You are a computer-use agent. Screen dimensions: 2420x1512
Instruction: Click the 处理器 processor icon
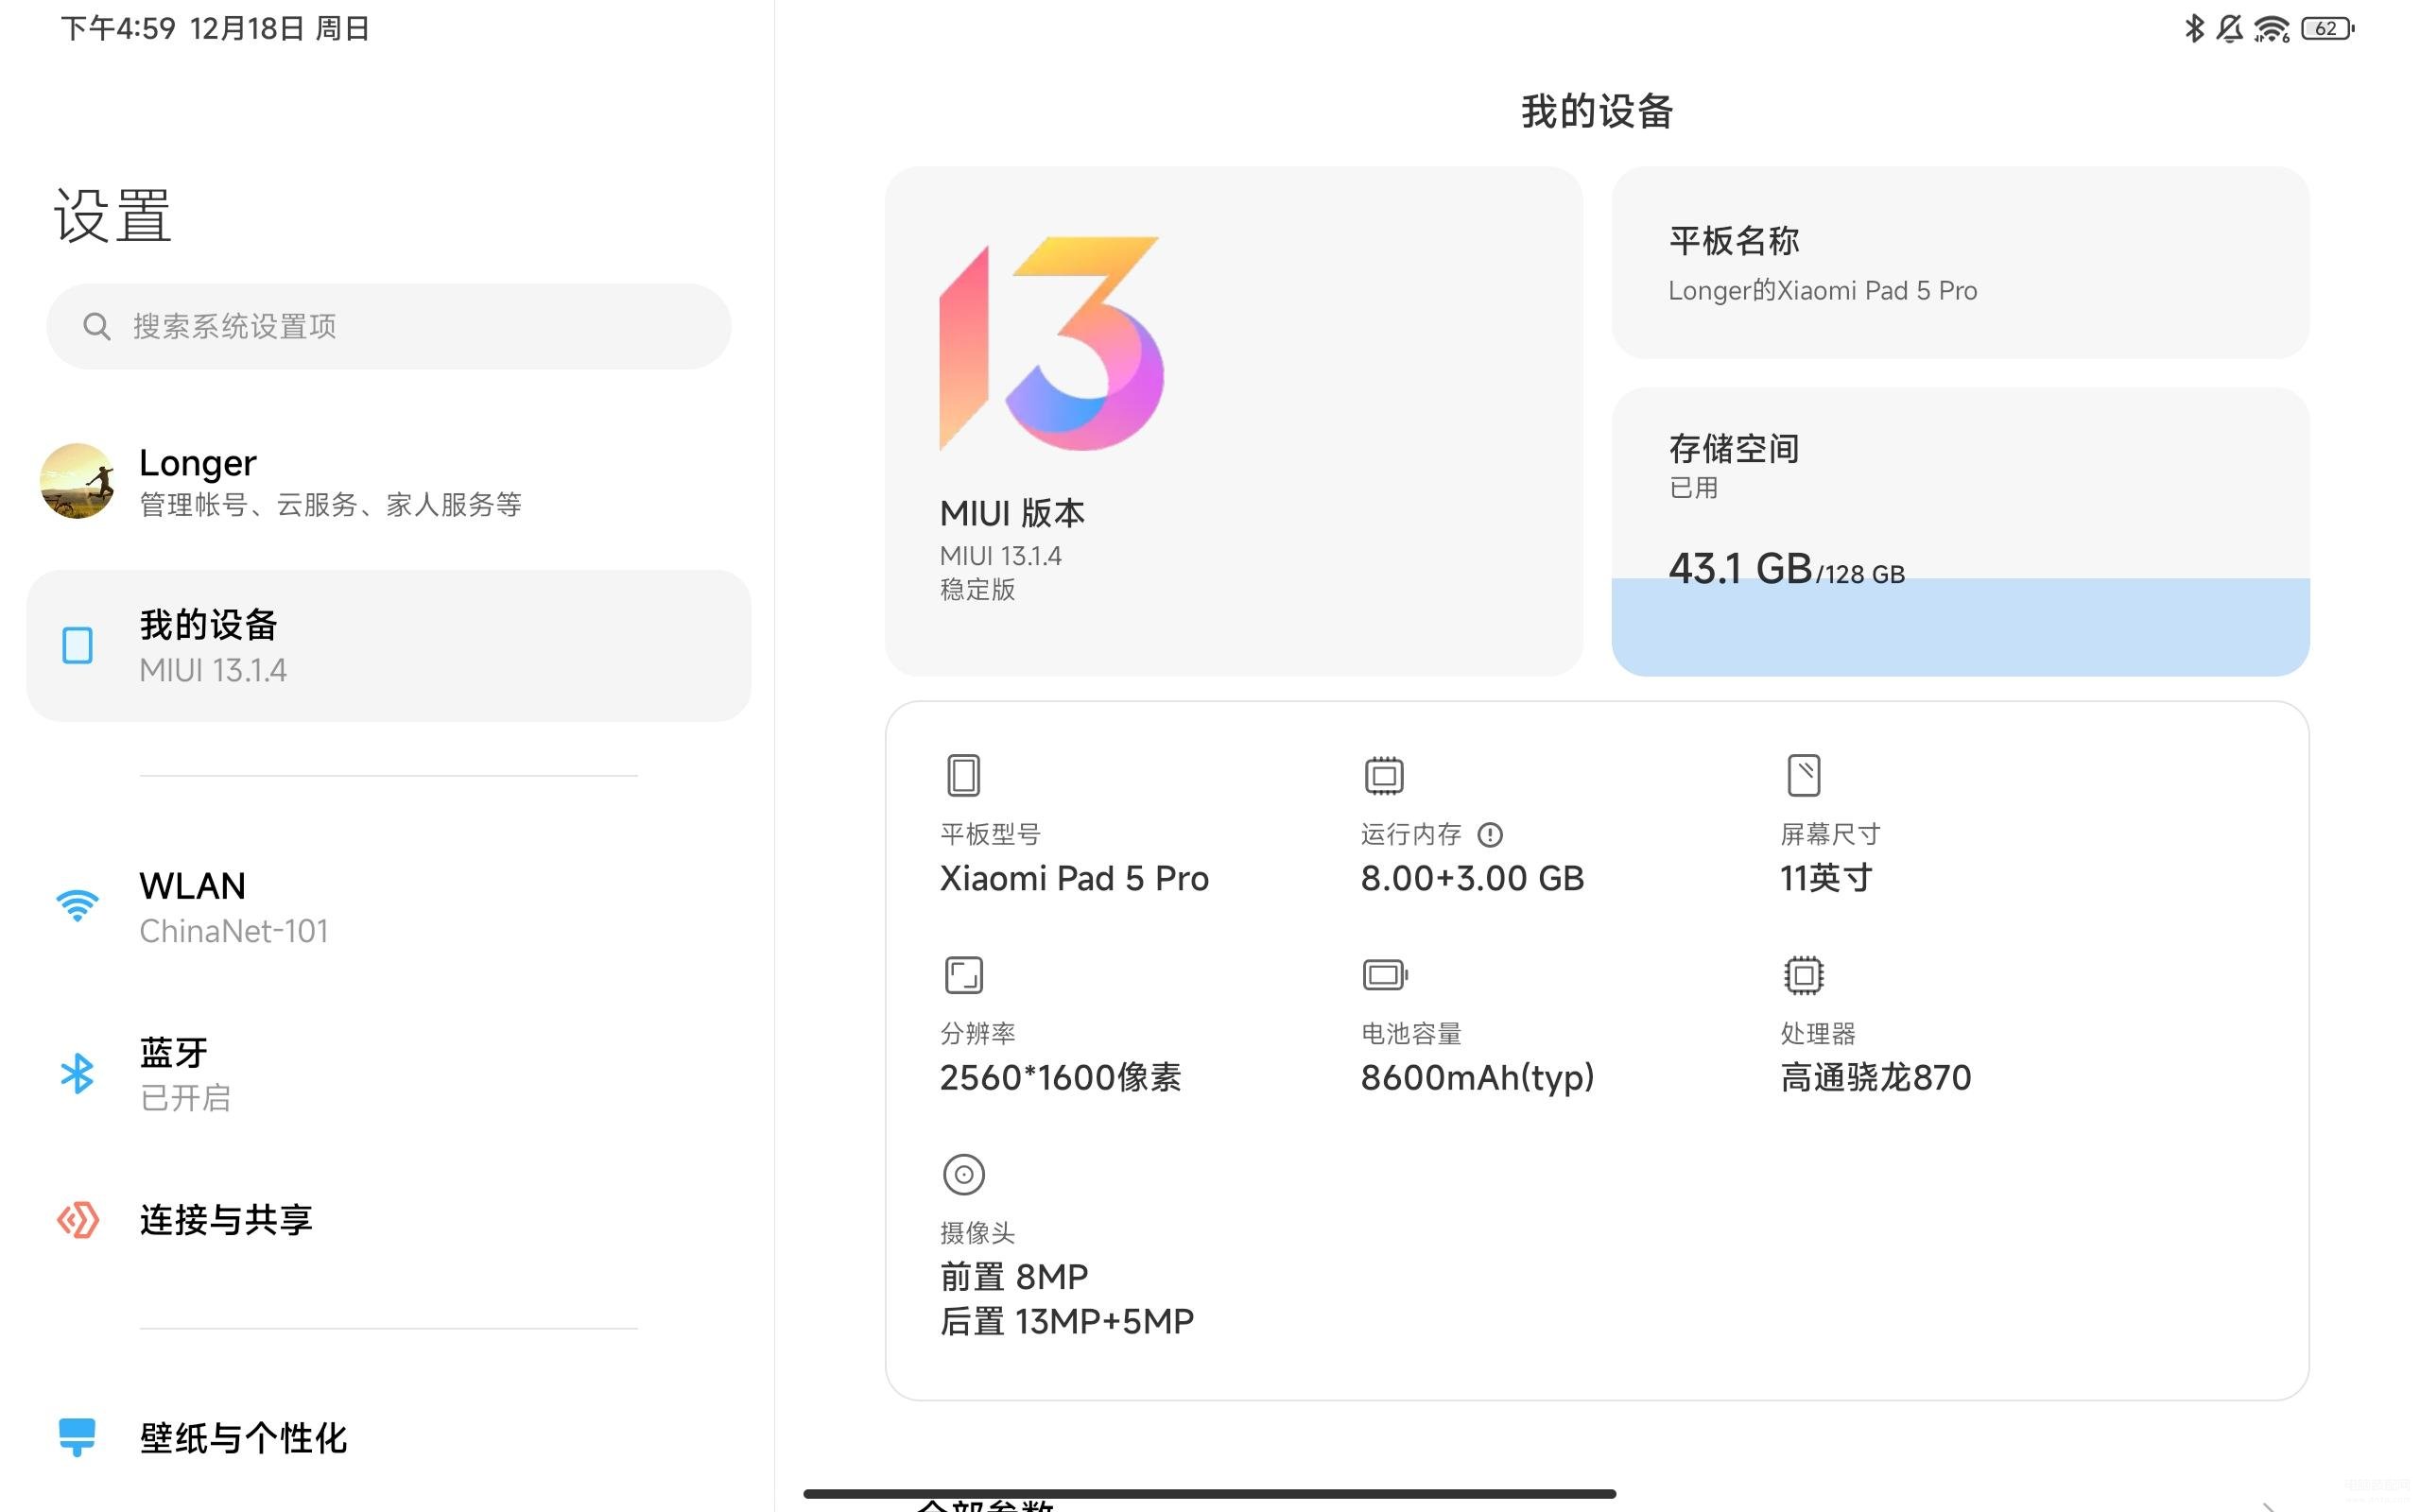click(x=1804, y=974)
